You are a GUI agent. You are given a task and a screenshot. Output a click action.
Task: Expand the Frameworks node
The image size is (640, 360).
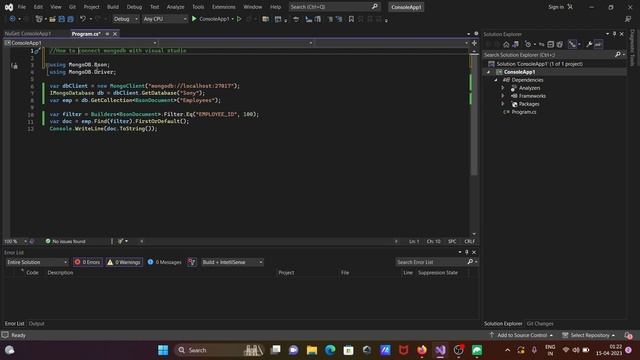click(503, 96)
